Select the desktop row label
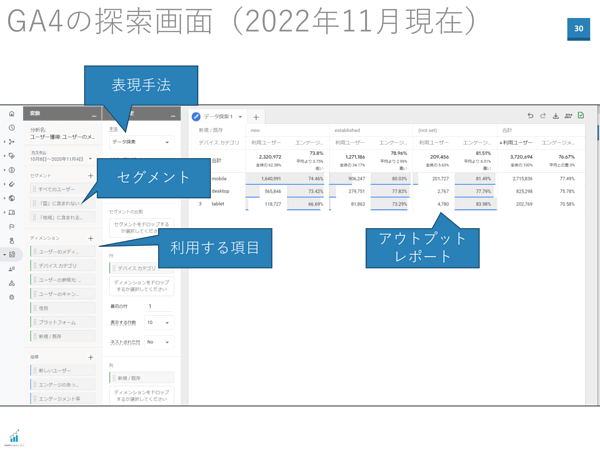 pyautogui.click(x=220, y=191)
